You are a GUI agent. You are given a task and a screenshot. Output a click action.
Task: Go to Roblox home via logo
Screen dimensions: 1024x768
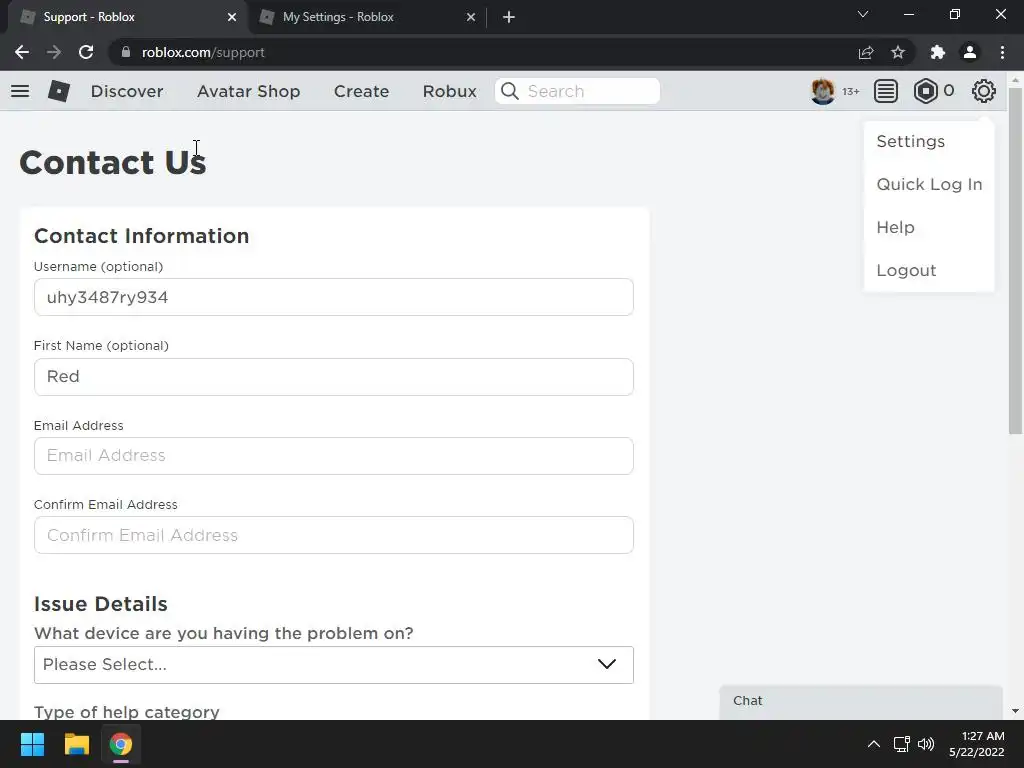pyautogui.click(x=59, y=91)
